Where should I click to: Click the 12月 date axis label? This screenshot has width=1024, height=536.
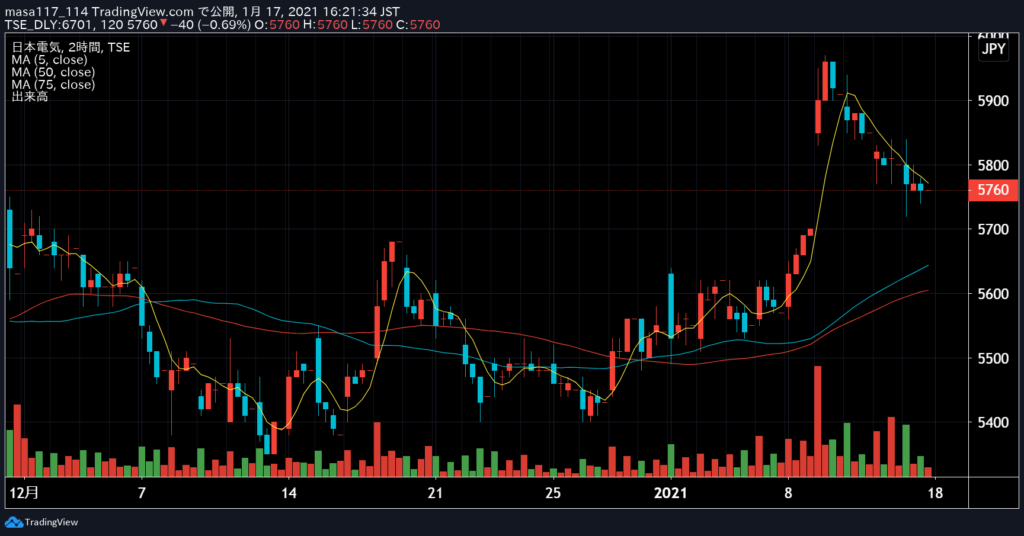click(25, 492)
